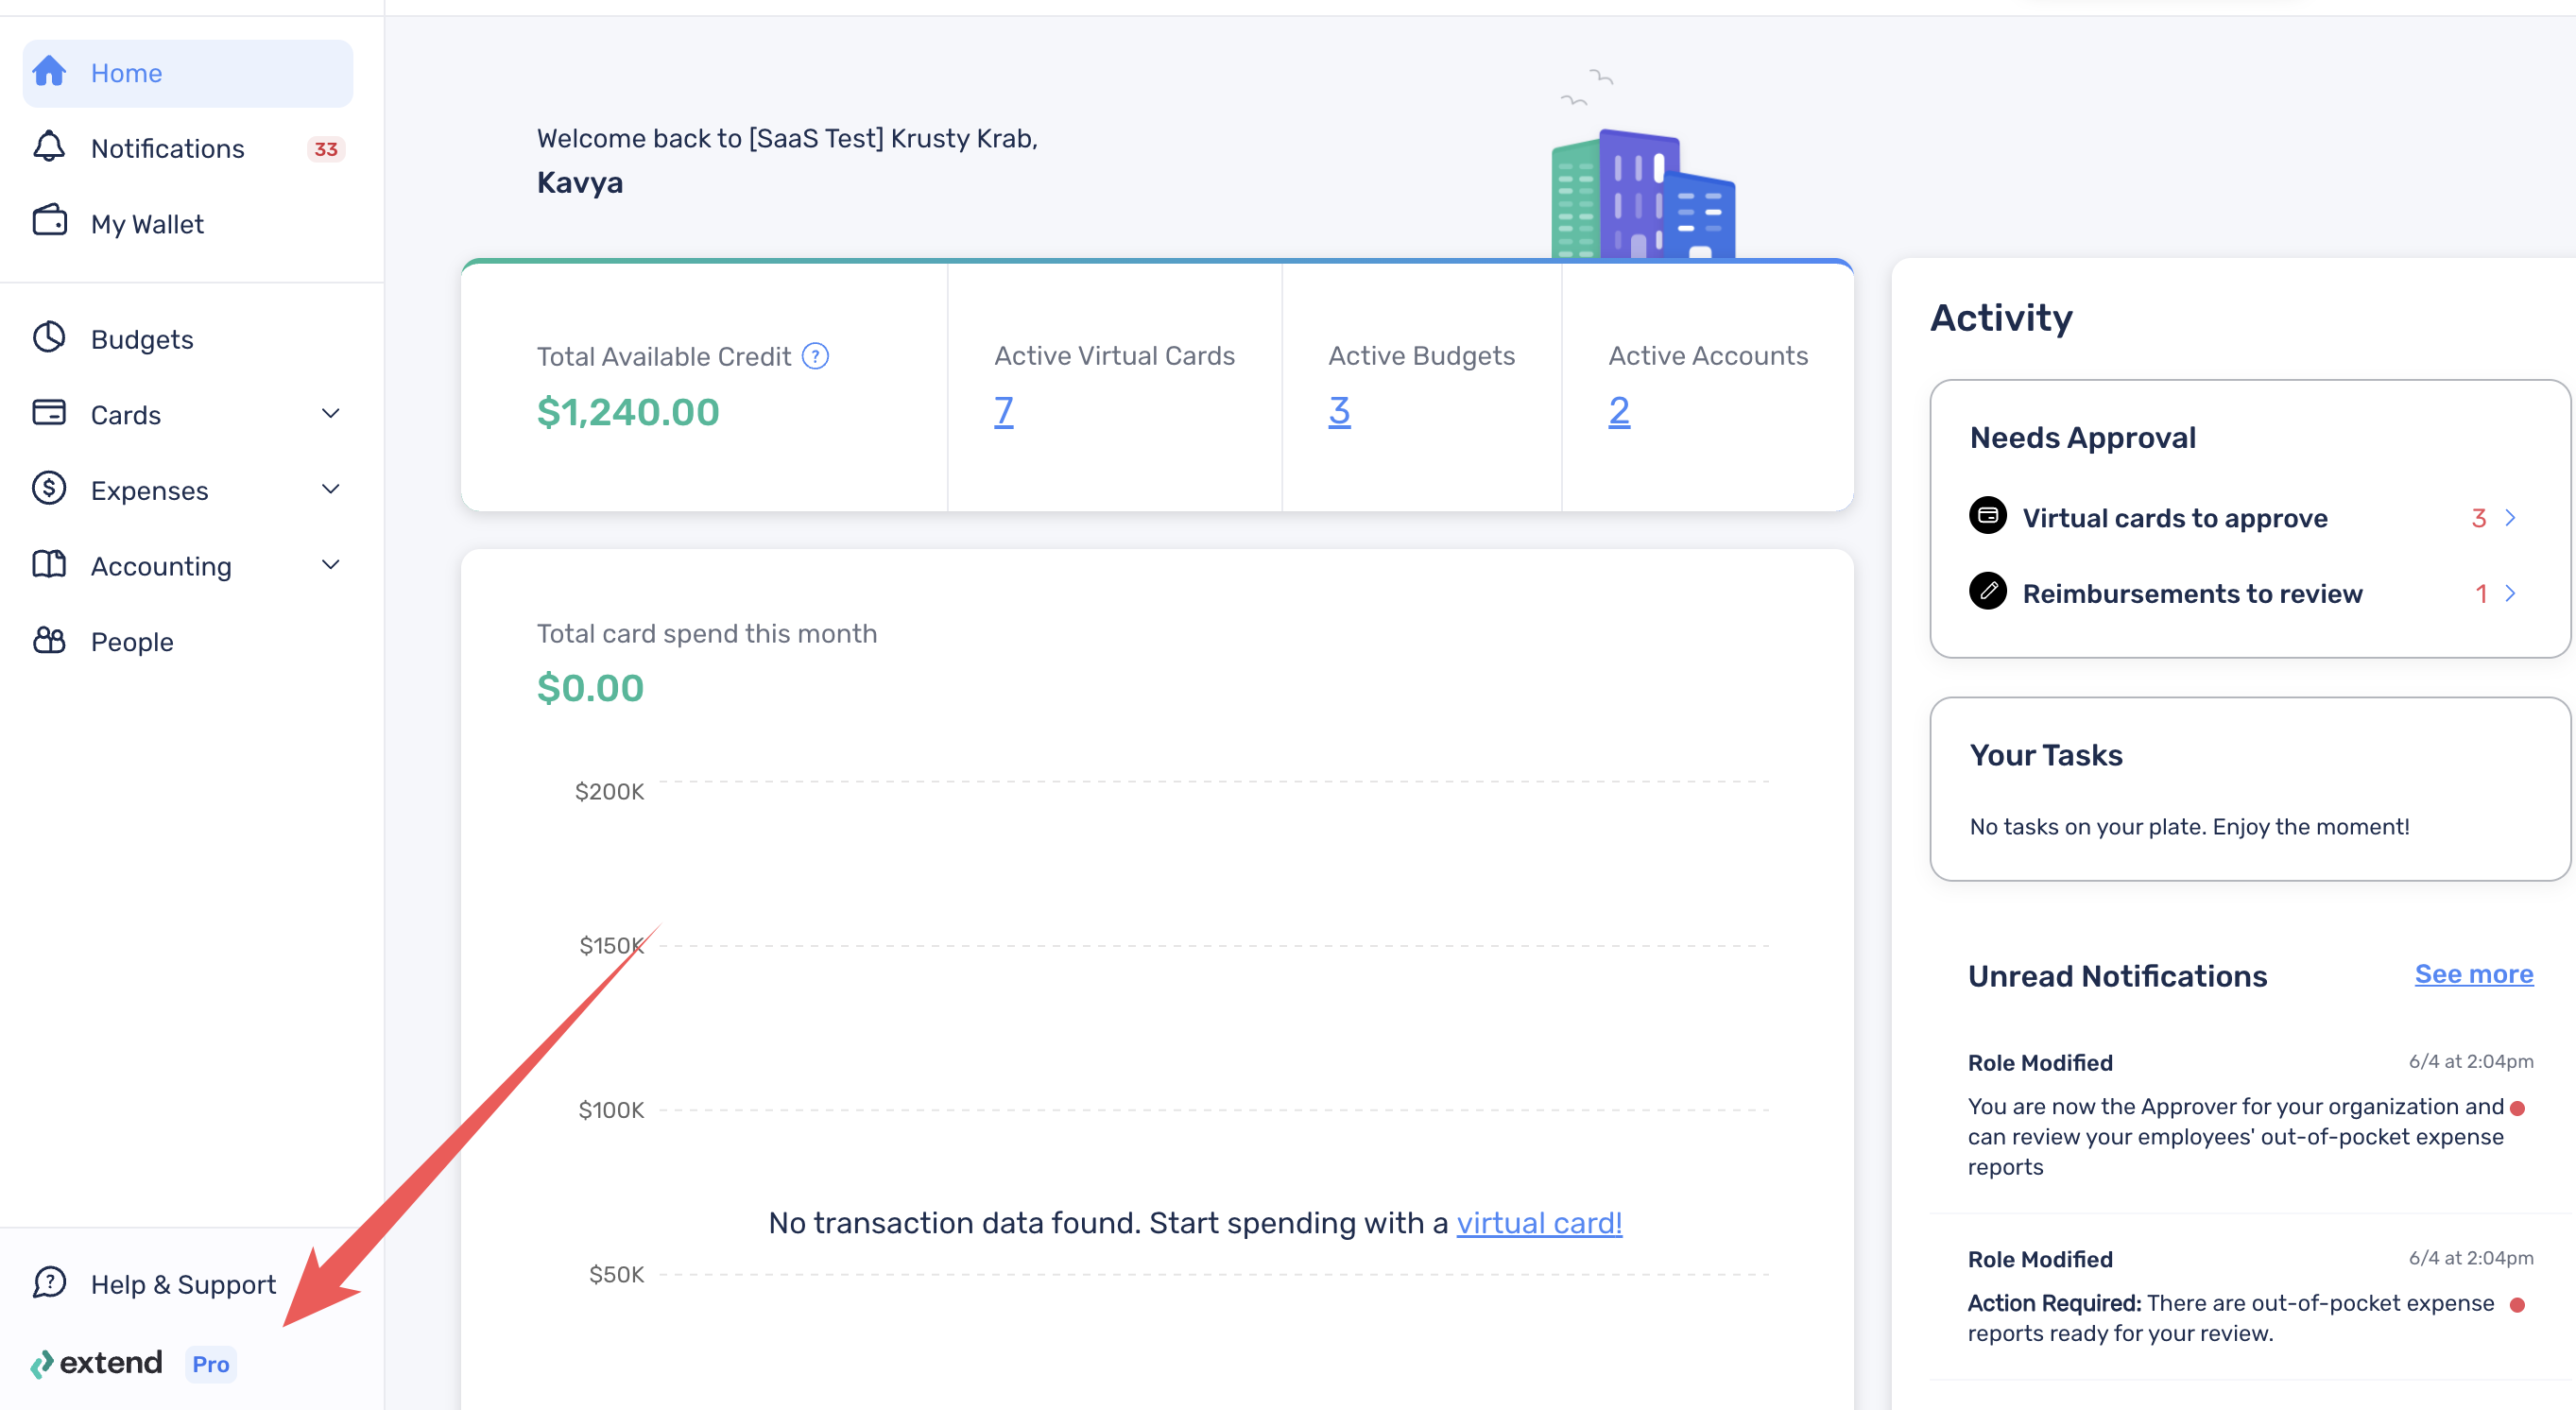Open the Reimbursements to review arrow
This screenshot has height=1410, width=2576.
point(2510,593)
